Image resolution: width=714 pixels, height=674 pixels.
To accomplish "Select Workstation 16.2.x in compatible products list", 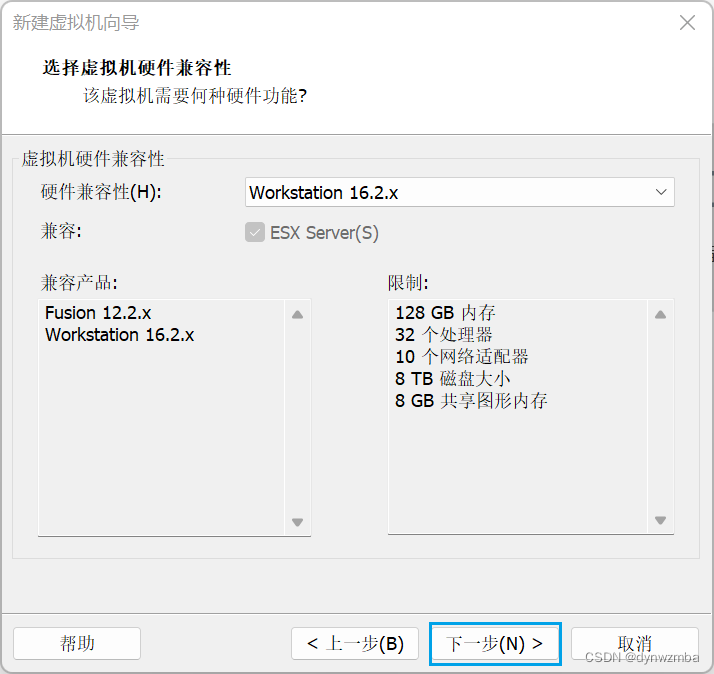I will click(x=119, y=335).
